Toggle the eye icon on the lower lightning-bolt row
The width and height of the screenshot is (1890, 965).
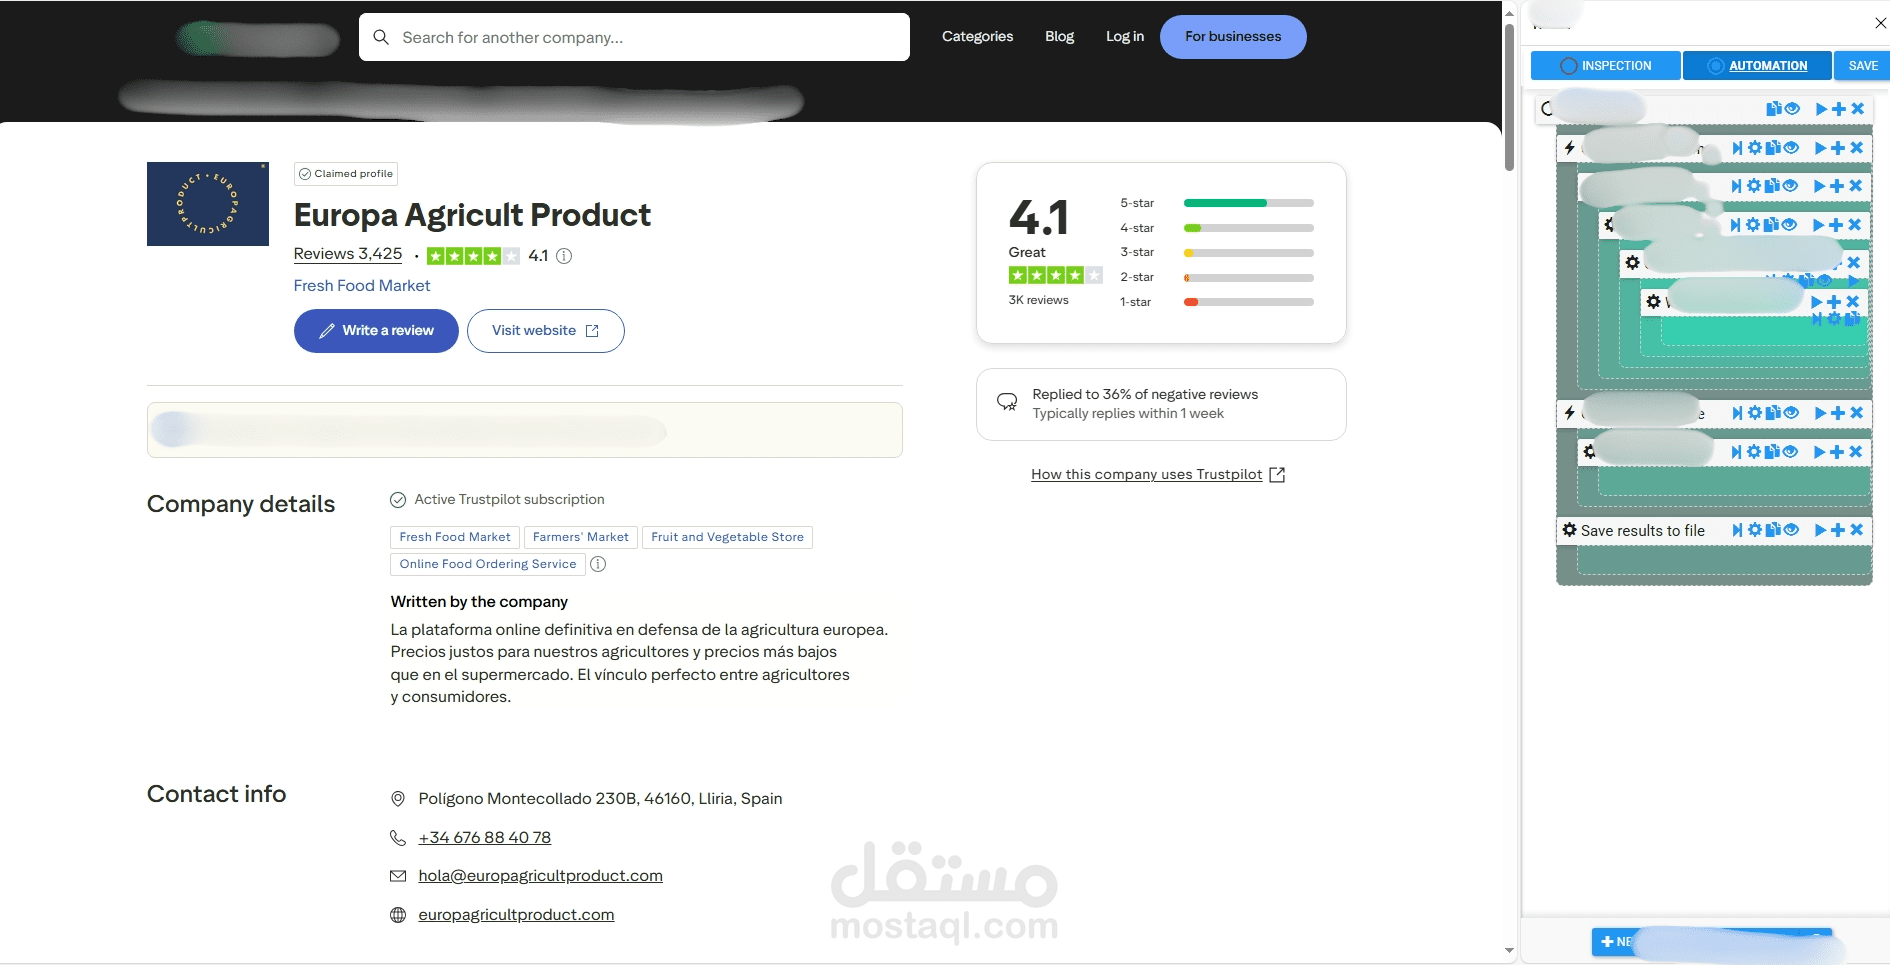(x=1791, y=413)
